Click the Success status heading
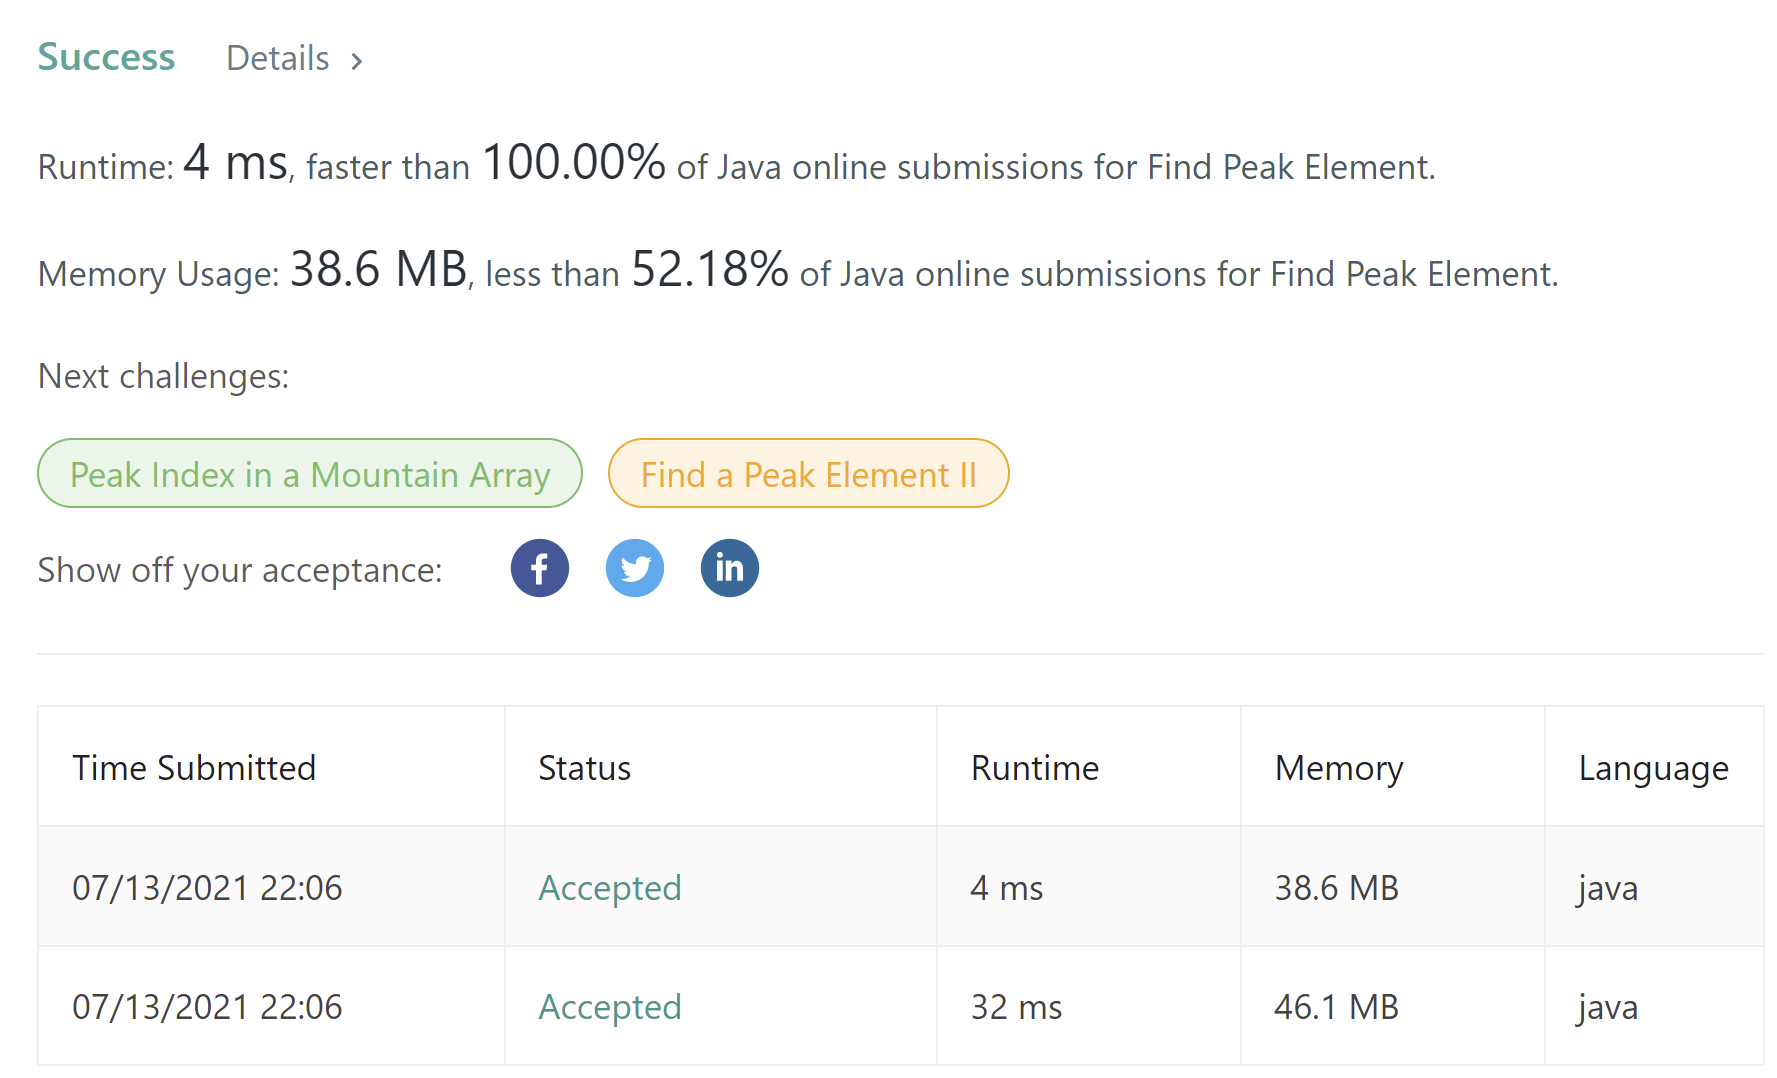 click(106, 58)
